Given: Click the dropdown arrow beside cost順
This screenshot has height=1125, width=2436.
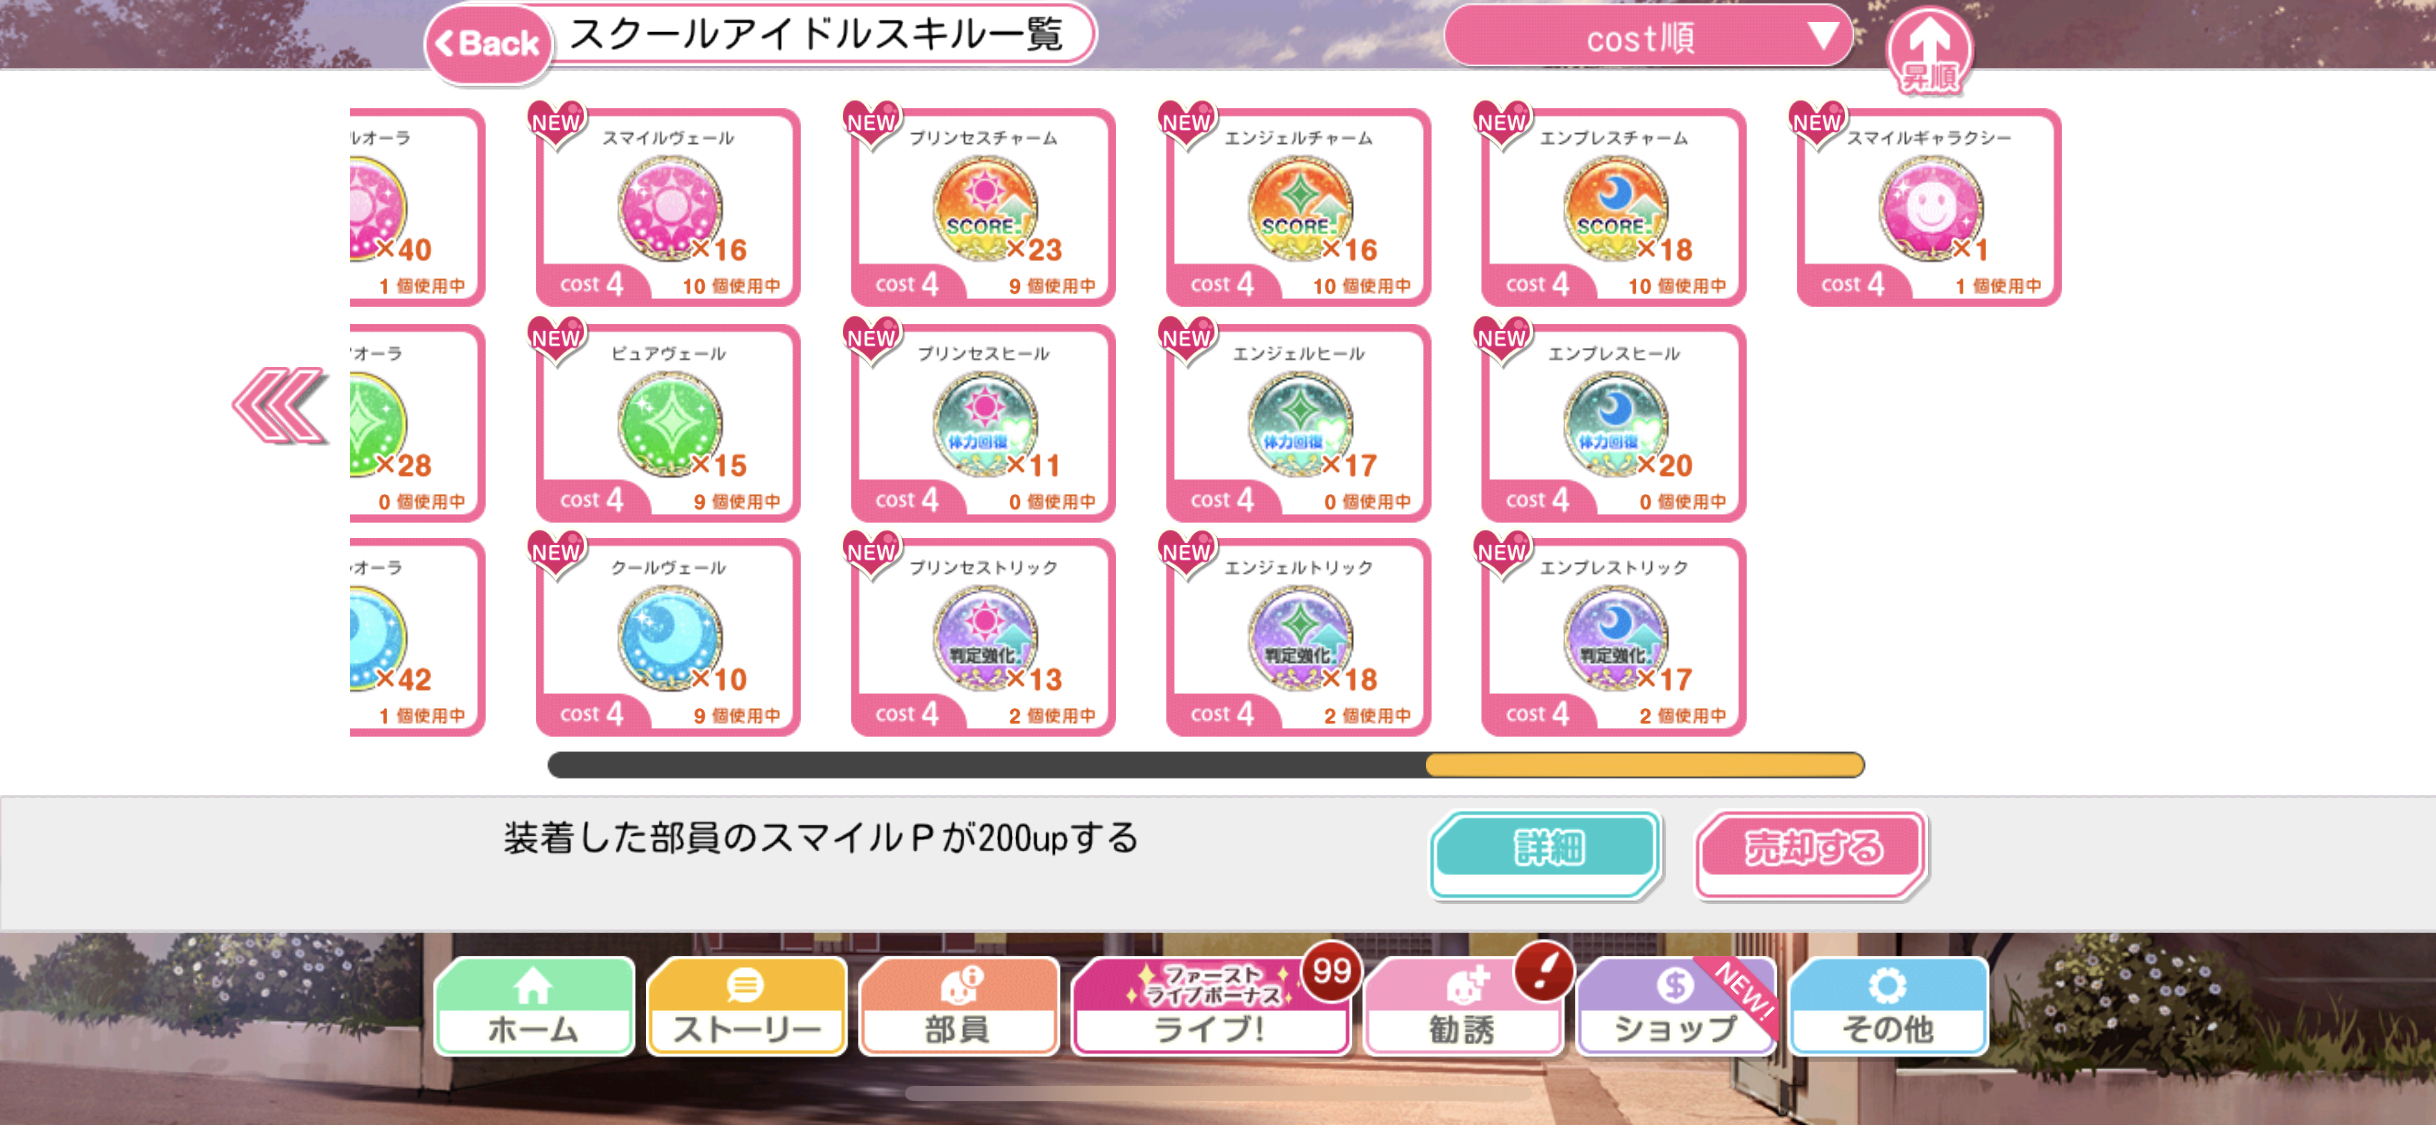Looking at the screenshot, I should tap(1822, 36).
